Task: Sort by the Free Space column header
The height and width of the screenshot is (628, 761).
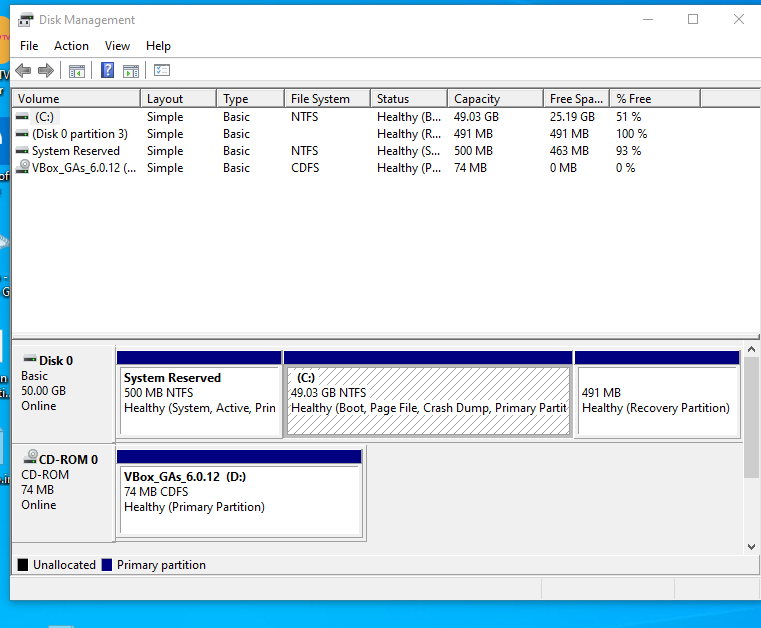Action: pos(577,99)
